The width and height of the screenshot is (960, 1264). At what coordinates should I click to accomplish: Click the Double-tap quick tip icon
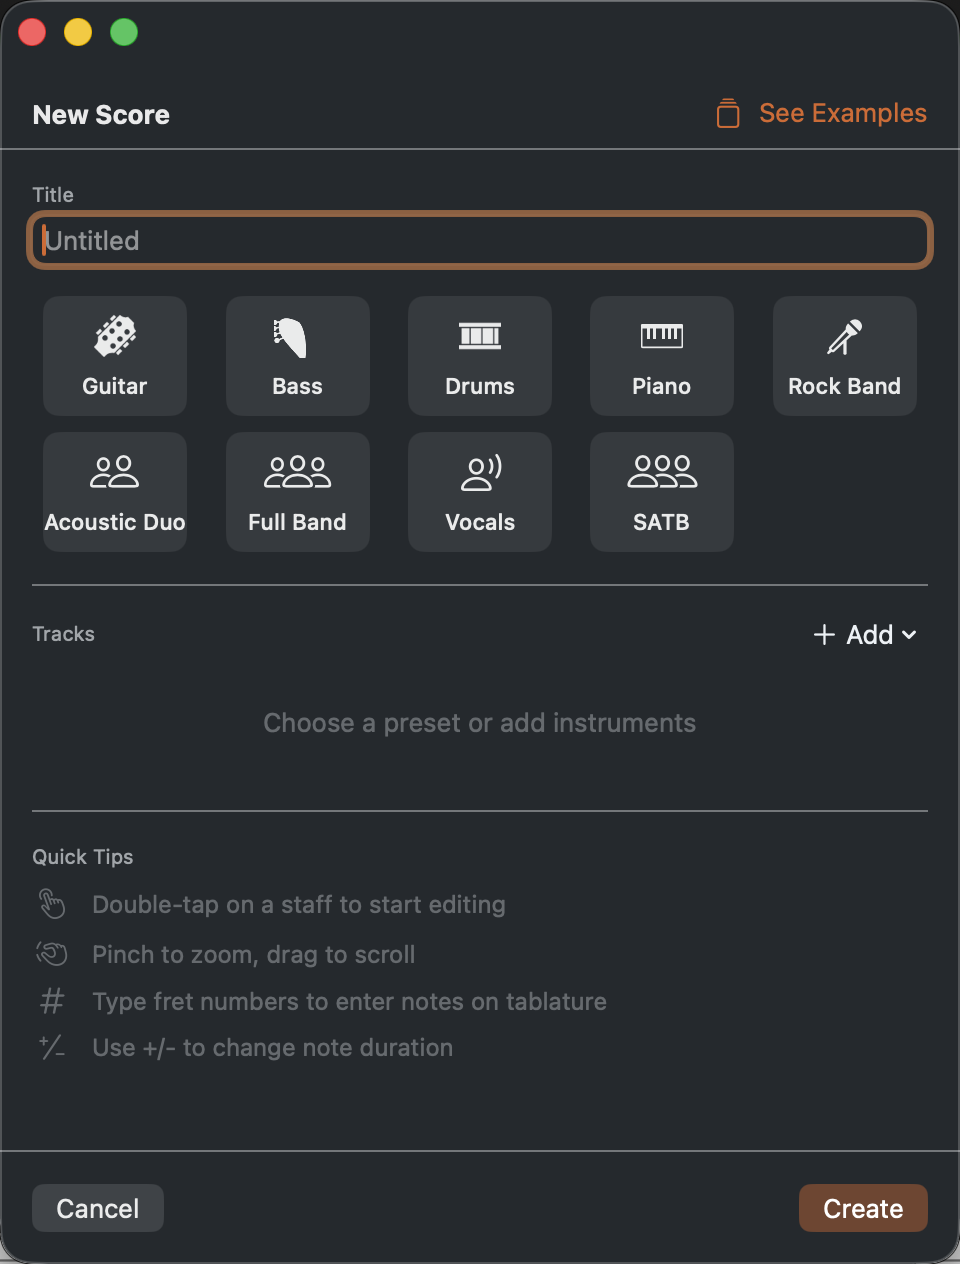click(x=52, y=904)
